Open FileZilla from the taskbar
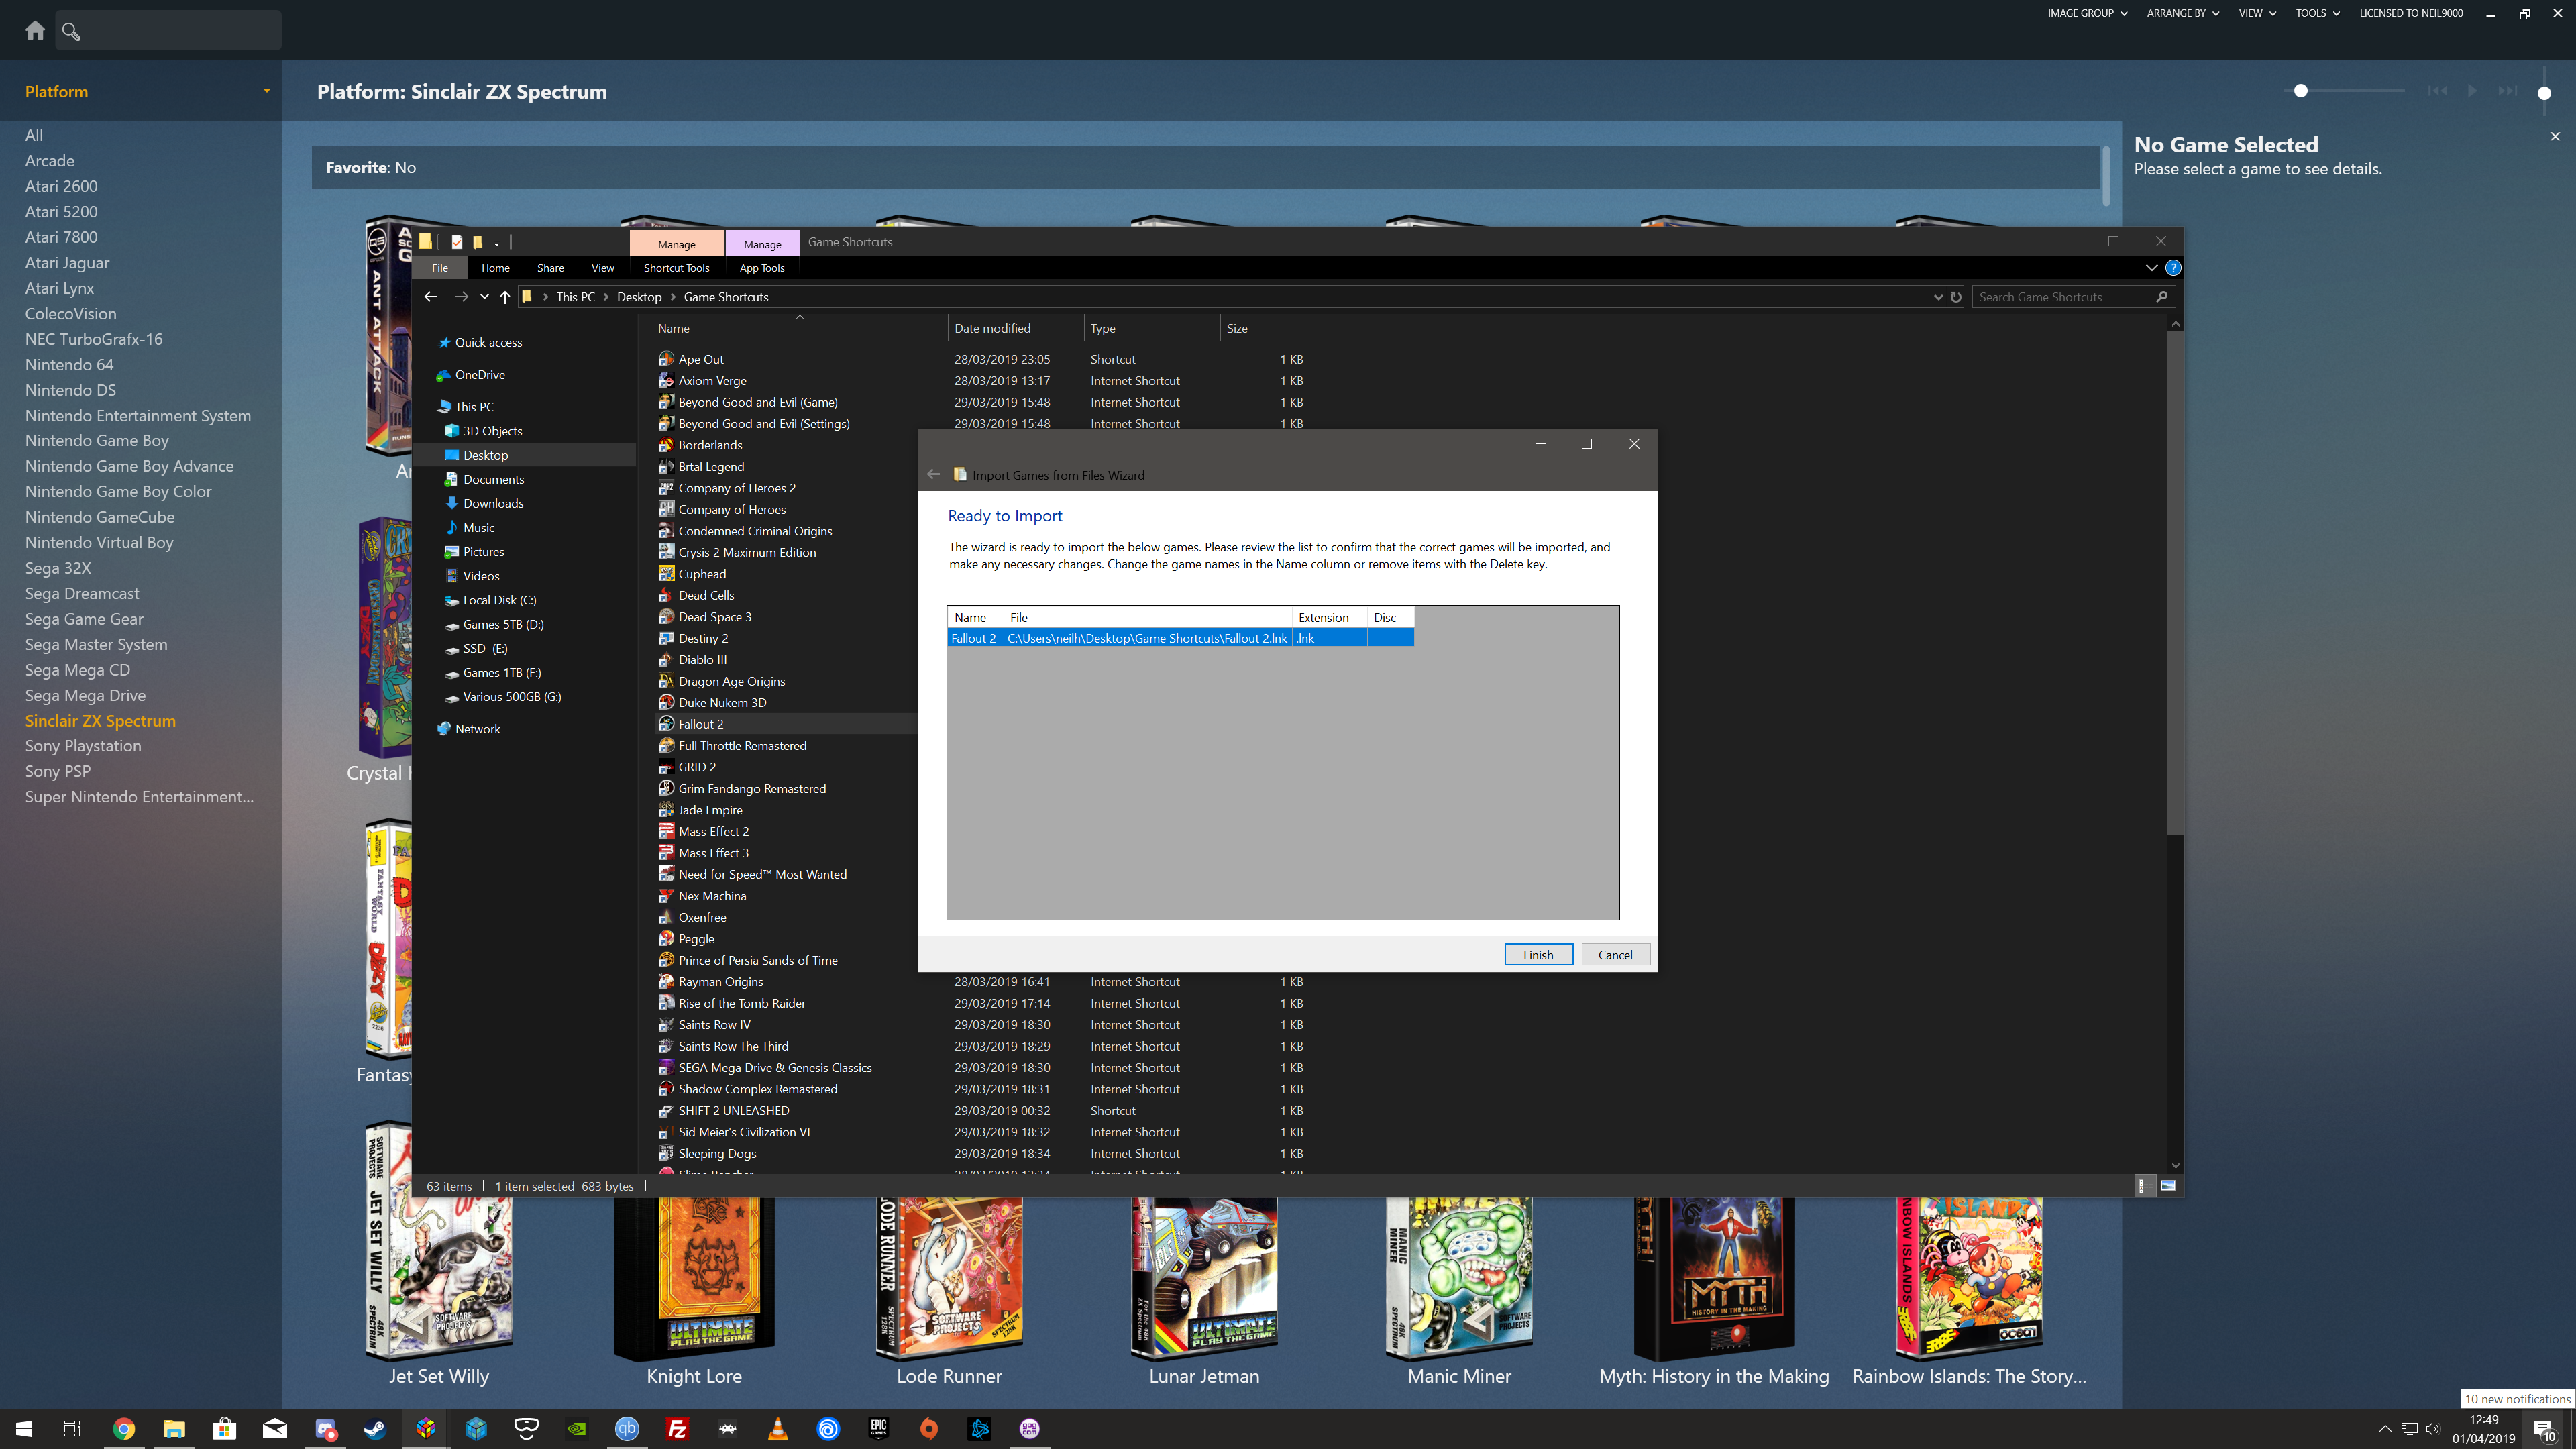 point(677,1429)
